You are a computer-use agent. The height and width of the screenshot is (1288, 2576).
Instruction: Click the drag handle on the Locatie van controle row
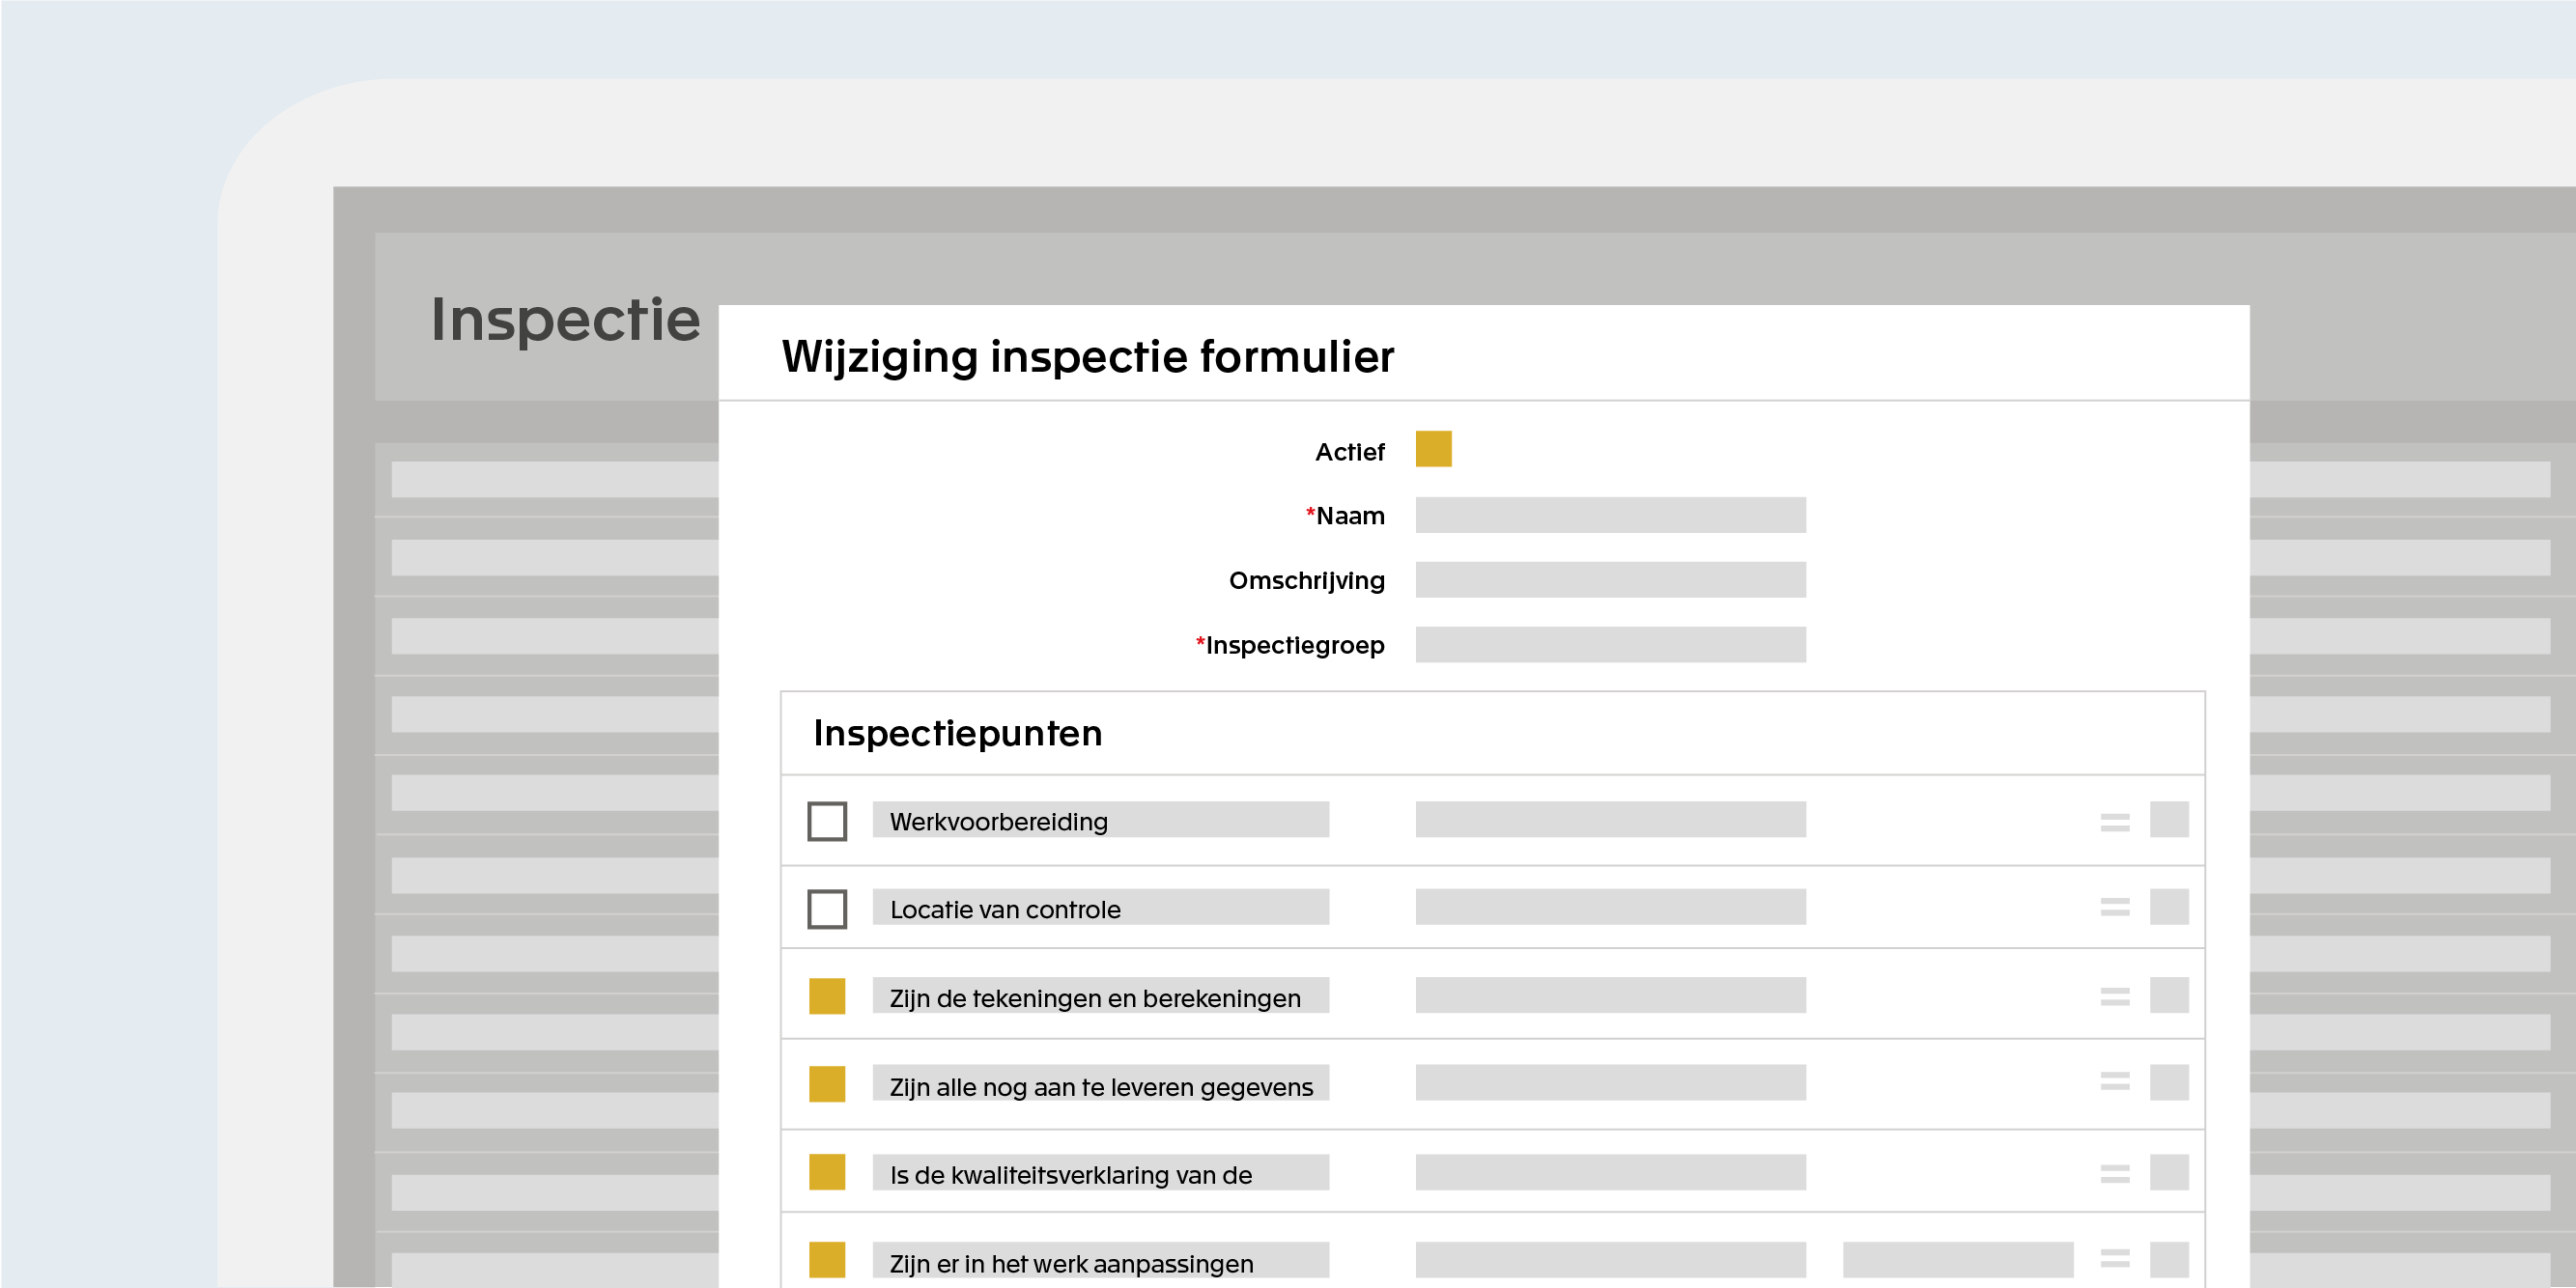(x=2113, y=909)
